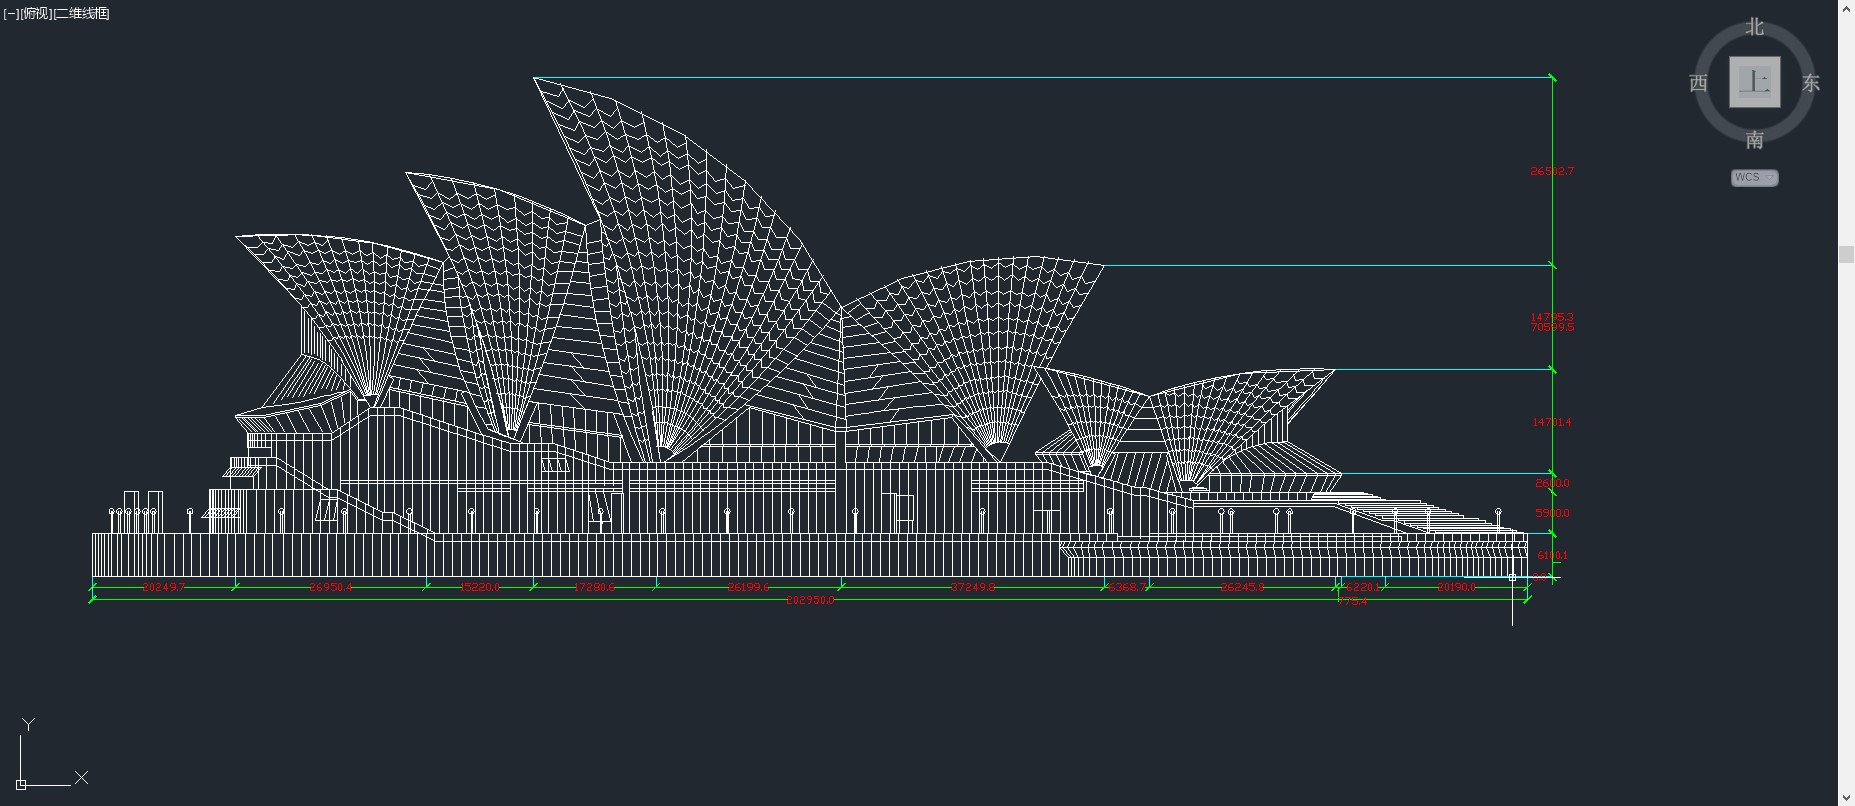Open the WCS coordinate system dropdown
1855x806 pixels.
(x=1755, y=178)
